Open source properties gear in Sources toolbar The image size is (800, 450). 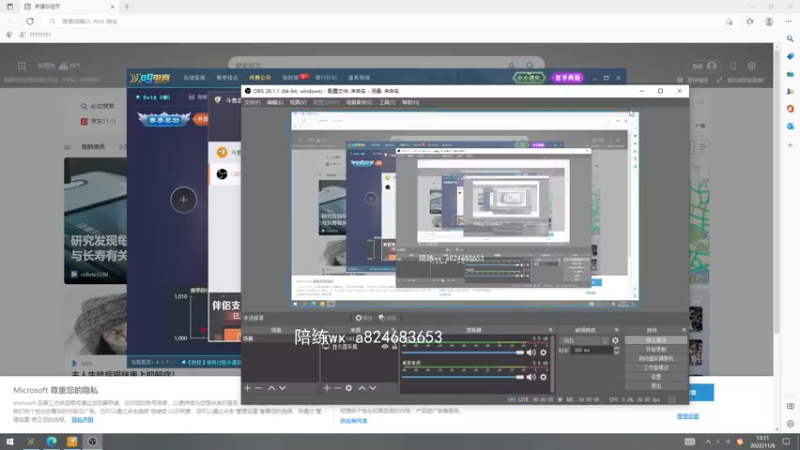point(348,388)
